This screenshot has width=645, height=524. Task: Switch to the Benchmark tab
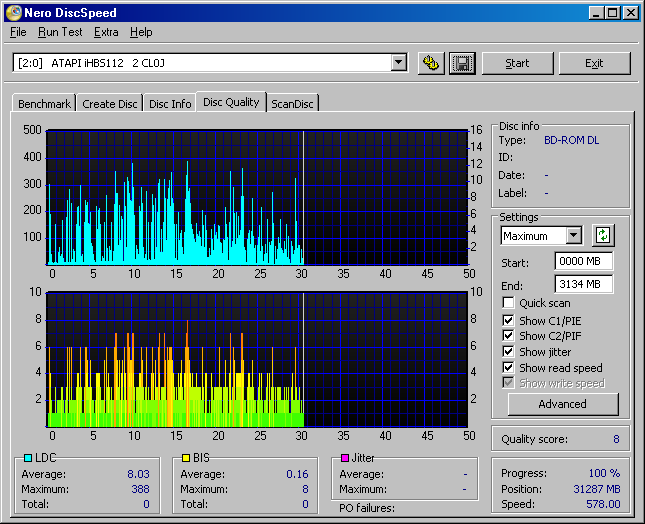tap(44, 104)
